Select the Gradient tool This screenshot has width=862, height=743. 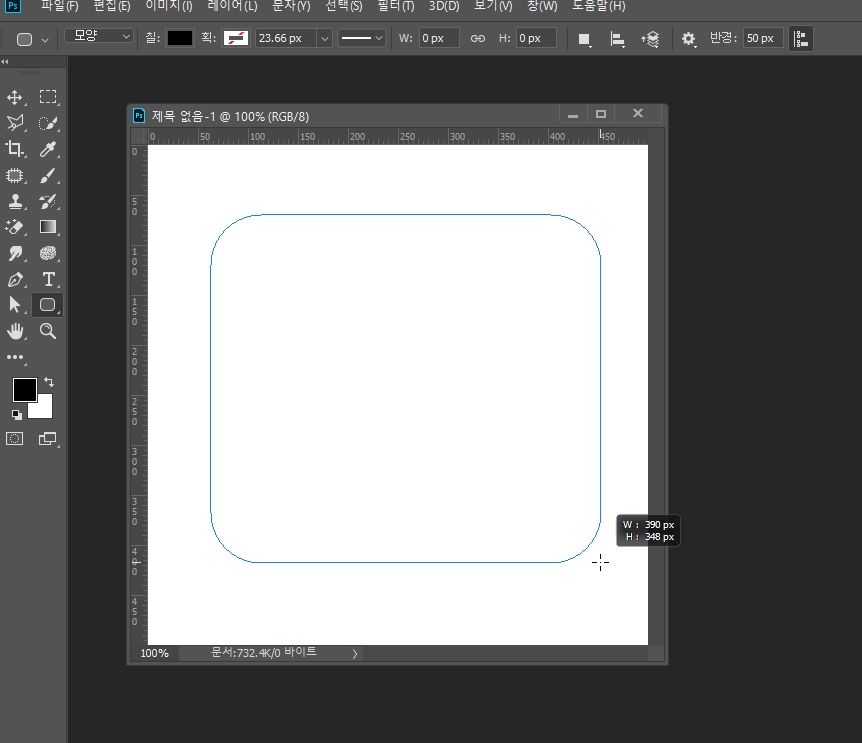48,227
